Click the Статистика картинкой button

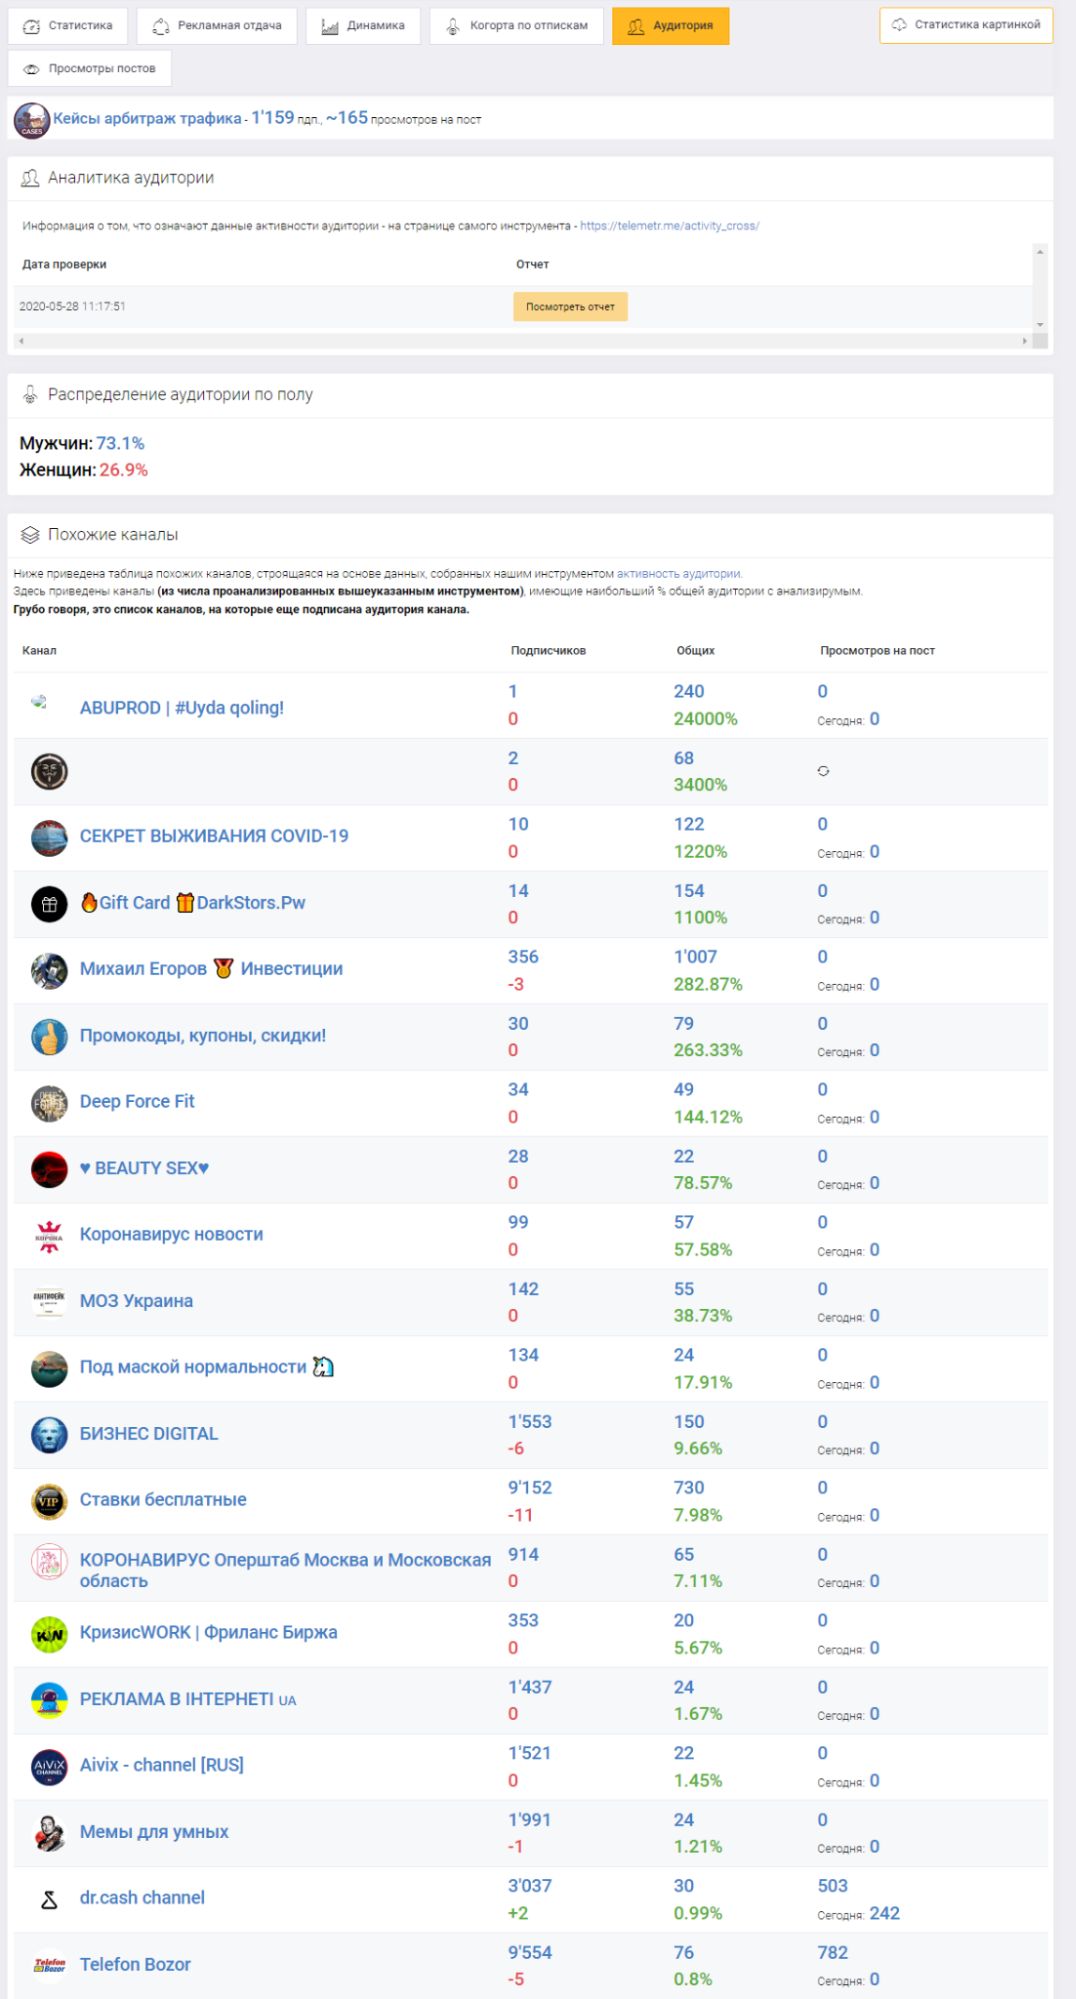pos(966,25)
